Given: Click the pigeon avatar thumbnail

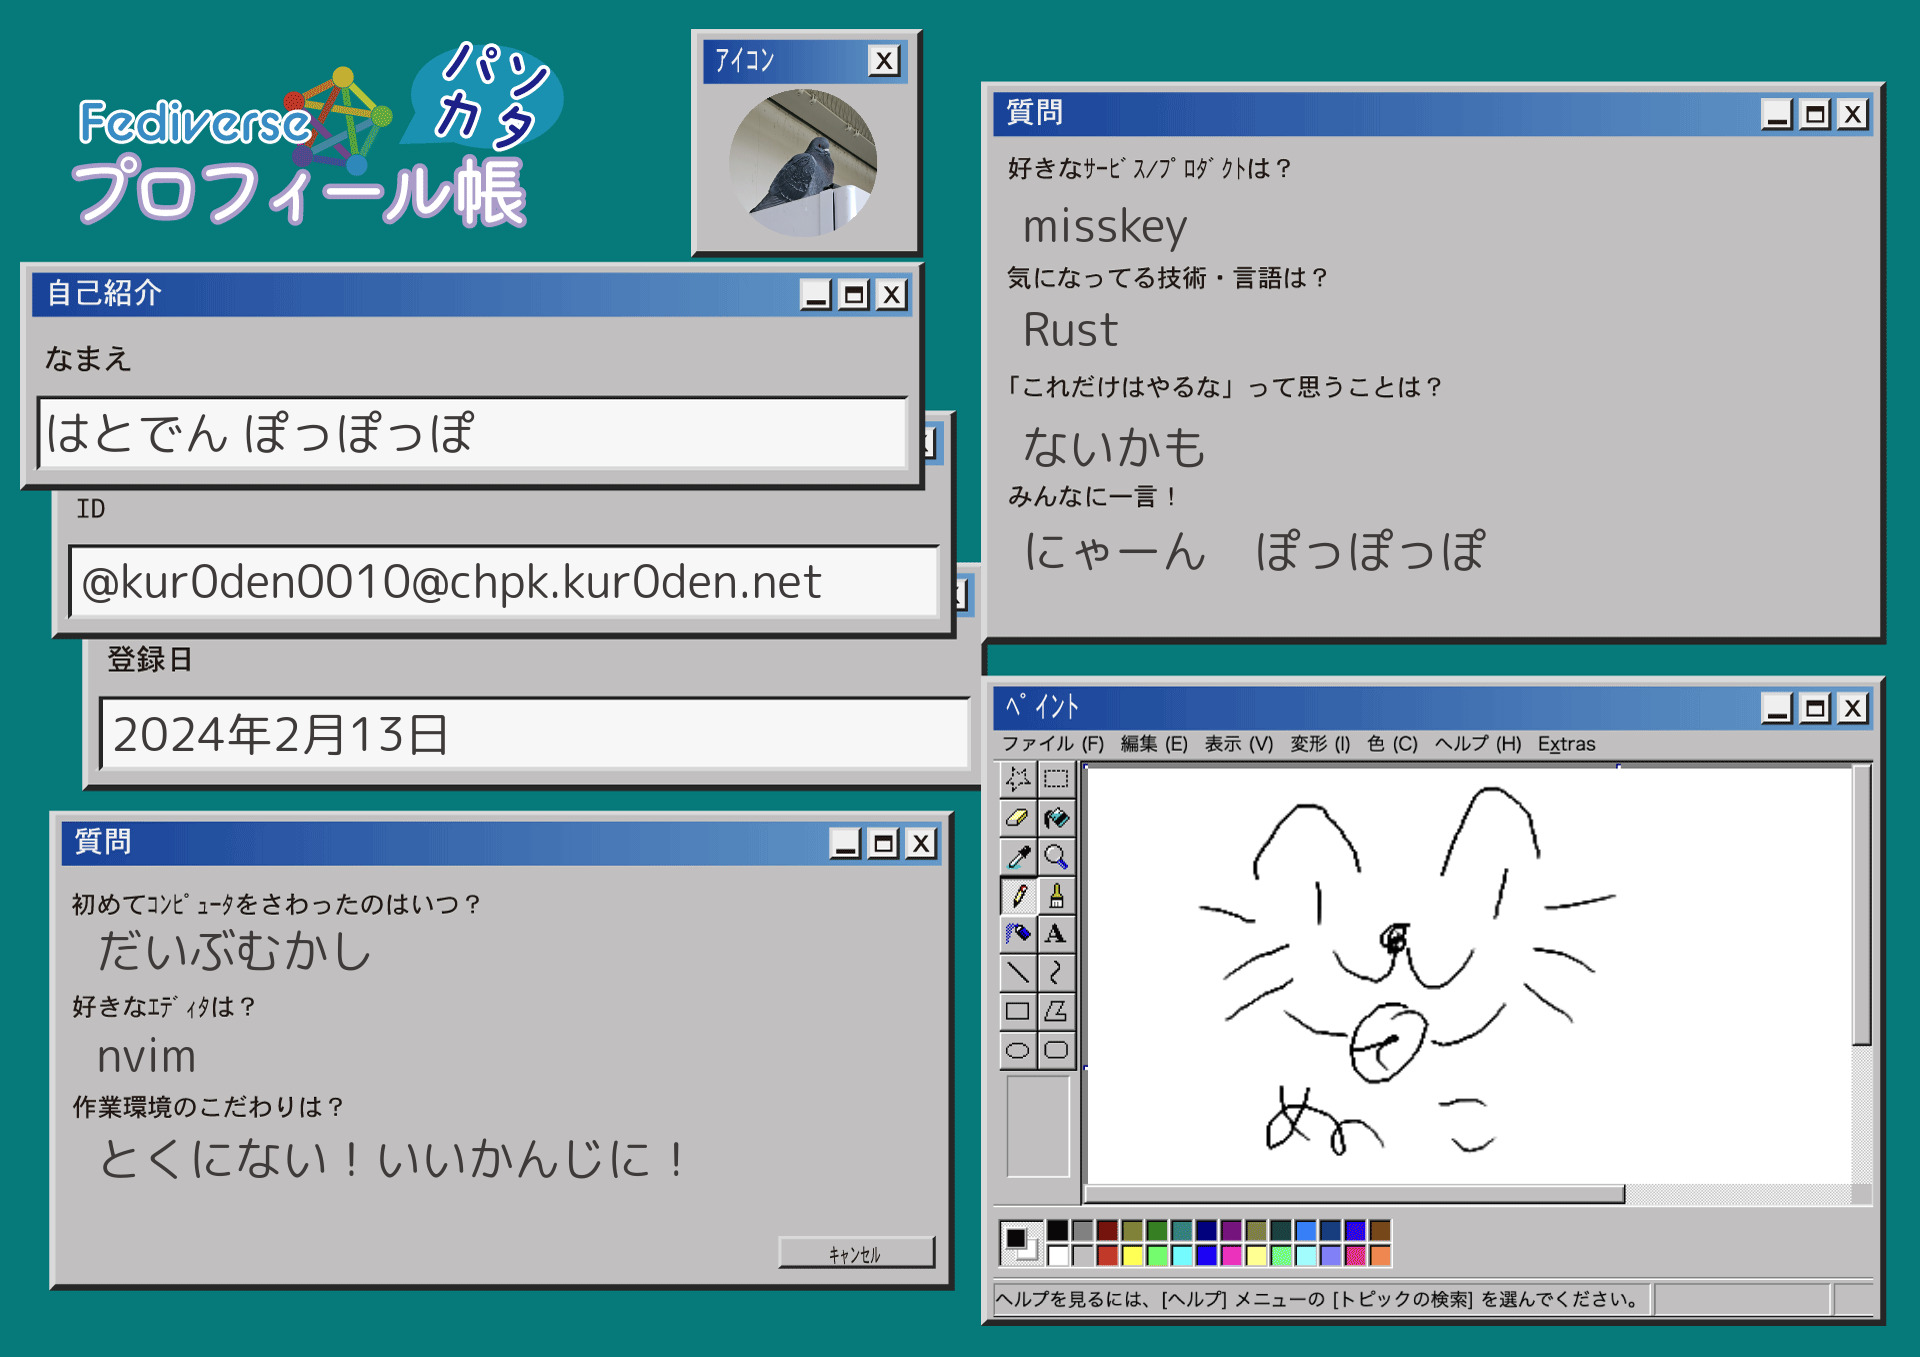Looking at the screenshot, I should [x=803, y=163].
